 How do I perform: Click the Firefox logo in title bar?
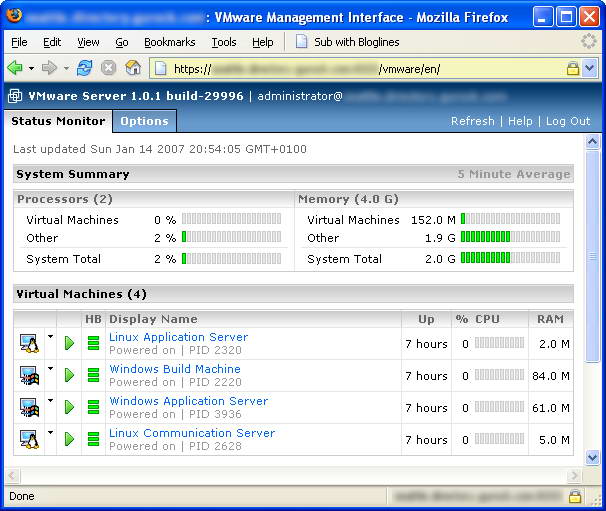click(x=14, y=16)
